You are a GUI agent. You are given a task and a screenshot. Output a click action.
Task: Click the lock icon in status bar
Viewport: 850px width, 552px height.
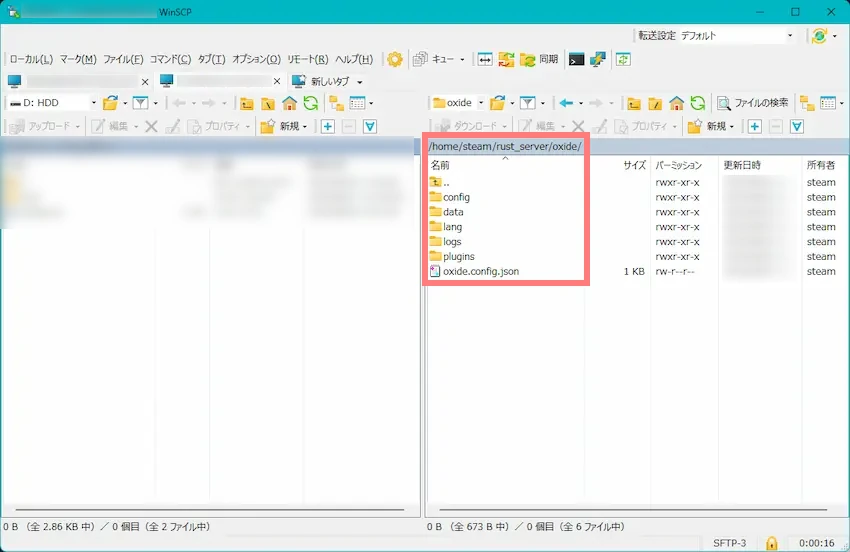tap(771, 543)
